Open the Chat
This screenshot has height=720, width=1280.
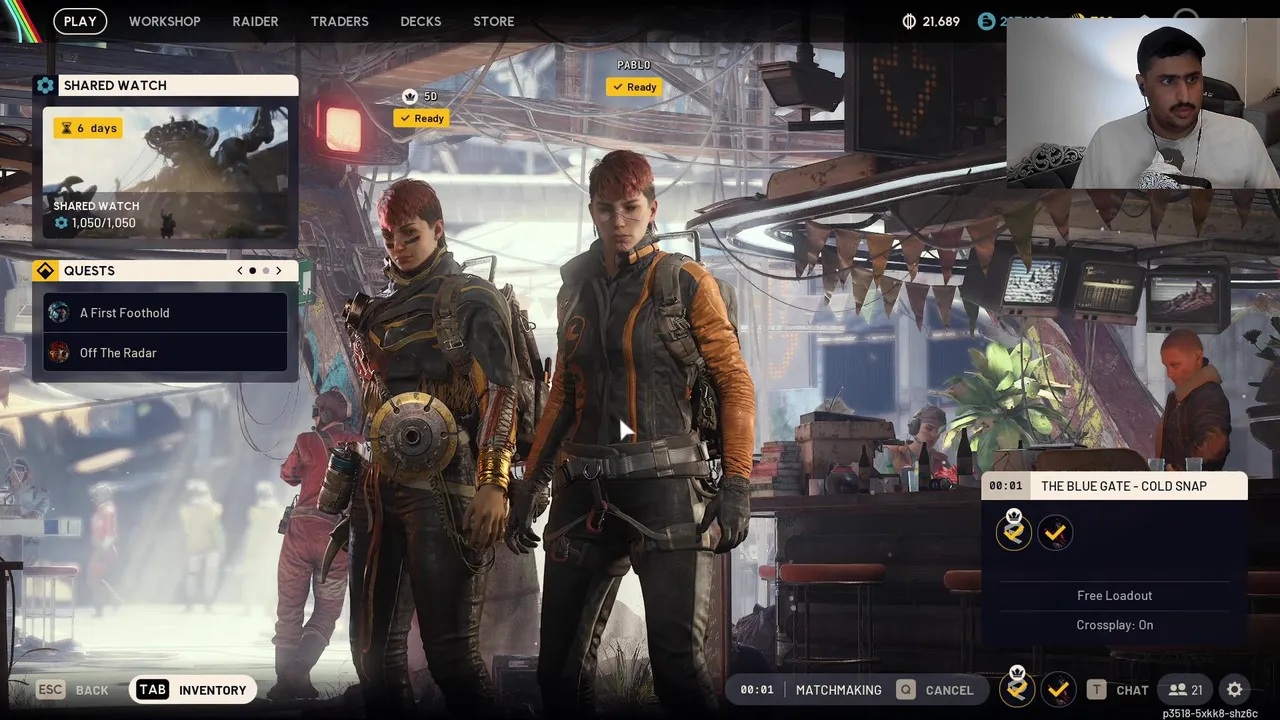1132,690
